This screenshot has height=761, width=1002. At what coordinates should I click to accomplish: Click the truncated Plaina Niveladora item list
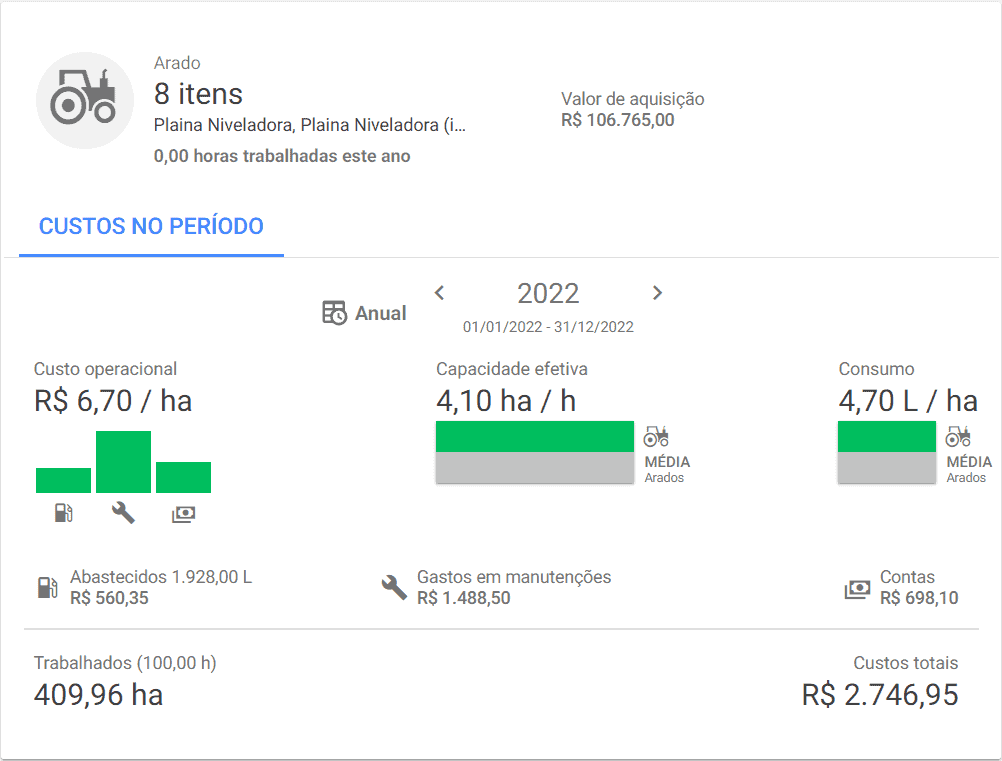pos(310,125)
